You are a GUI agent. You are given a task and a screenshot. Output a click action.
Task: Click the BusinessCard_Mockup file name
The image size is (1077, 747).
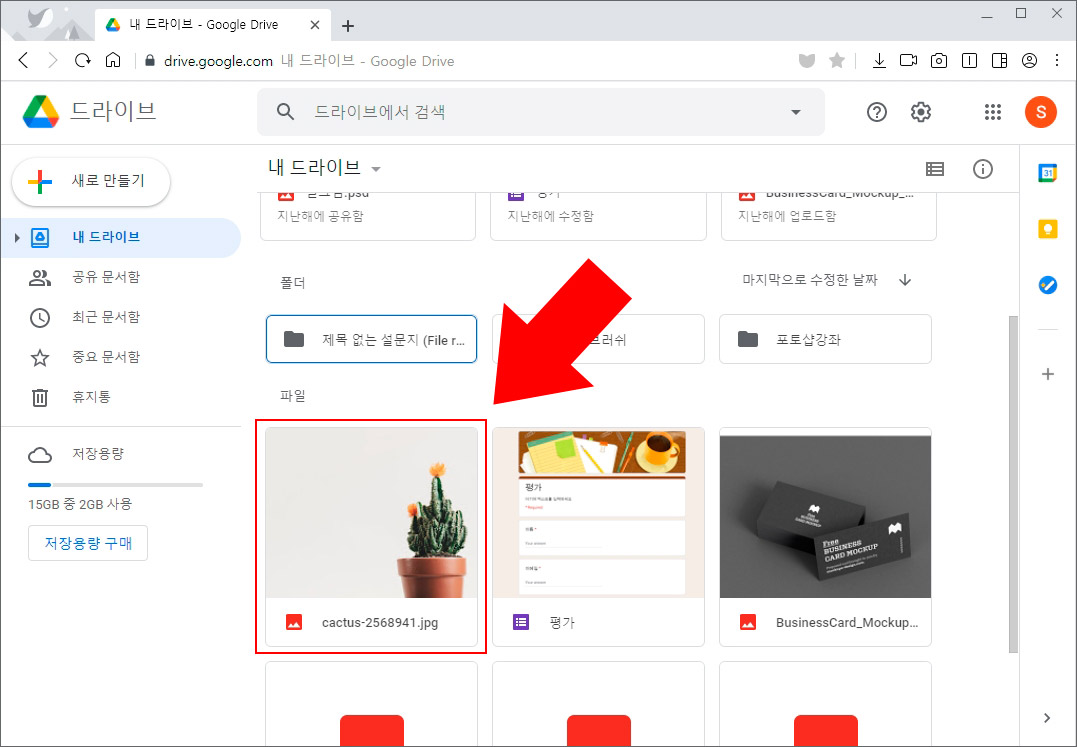[847, 623]
